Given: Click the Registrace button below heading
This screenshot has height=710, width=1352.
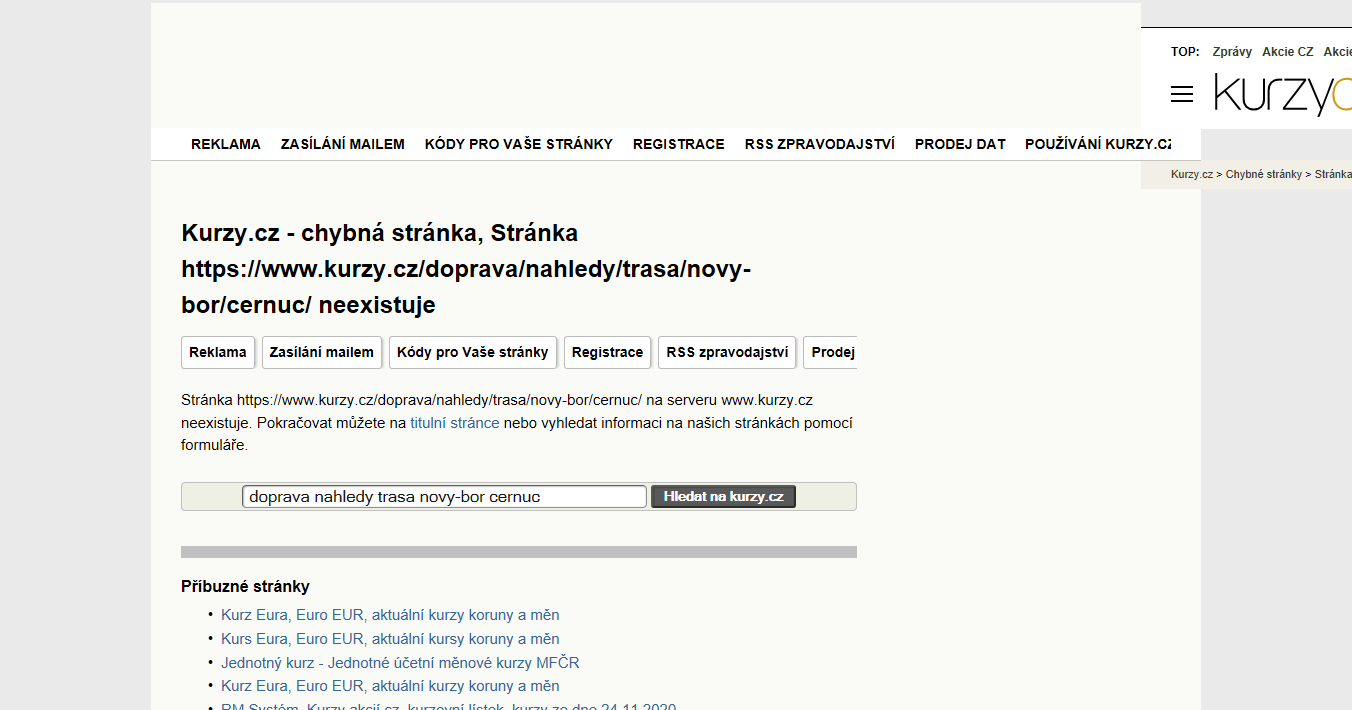Looking at the screenshot, I should point(608,352).
